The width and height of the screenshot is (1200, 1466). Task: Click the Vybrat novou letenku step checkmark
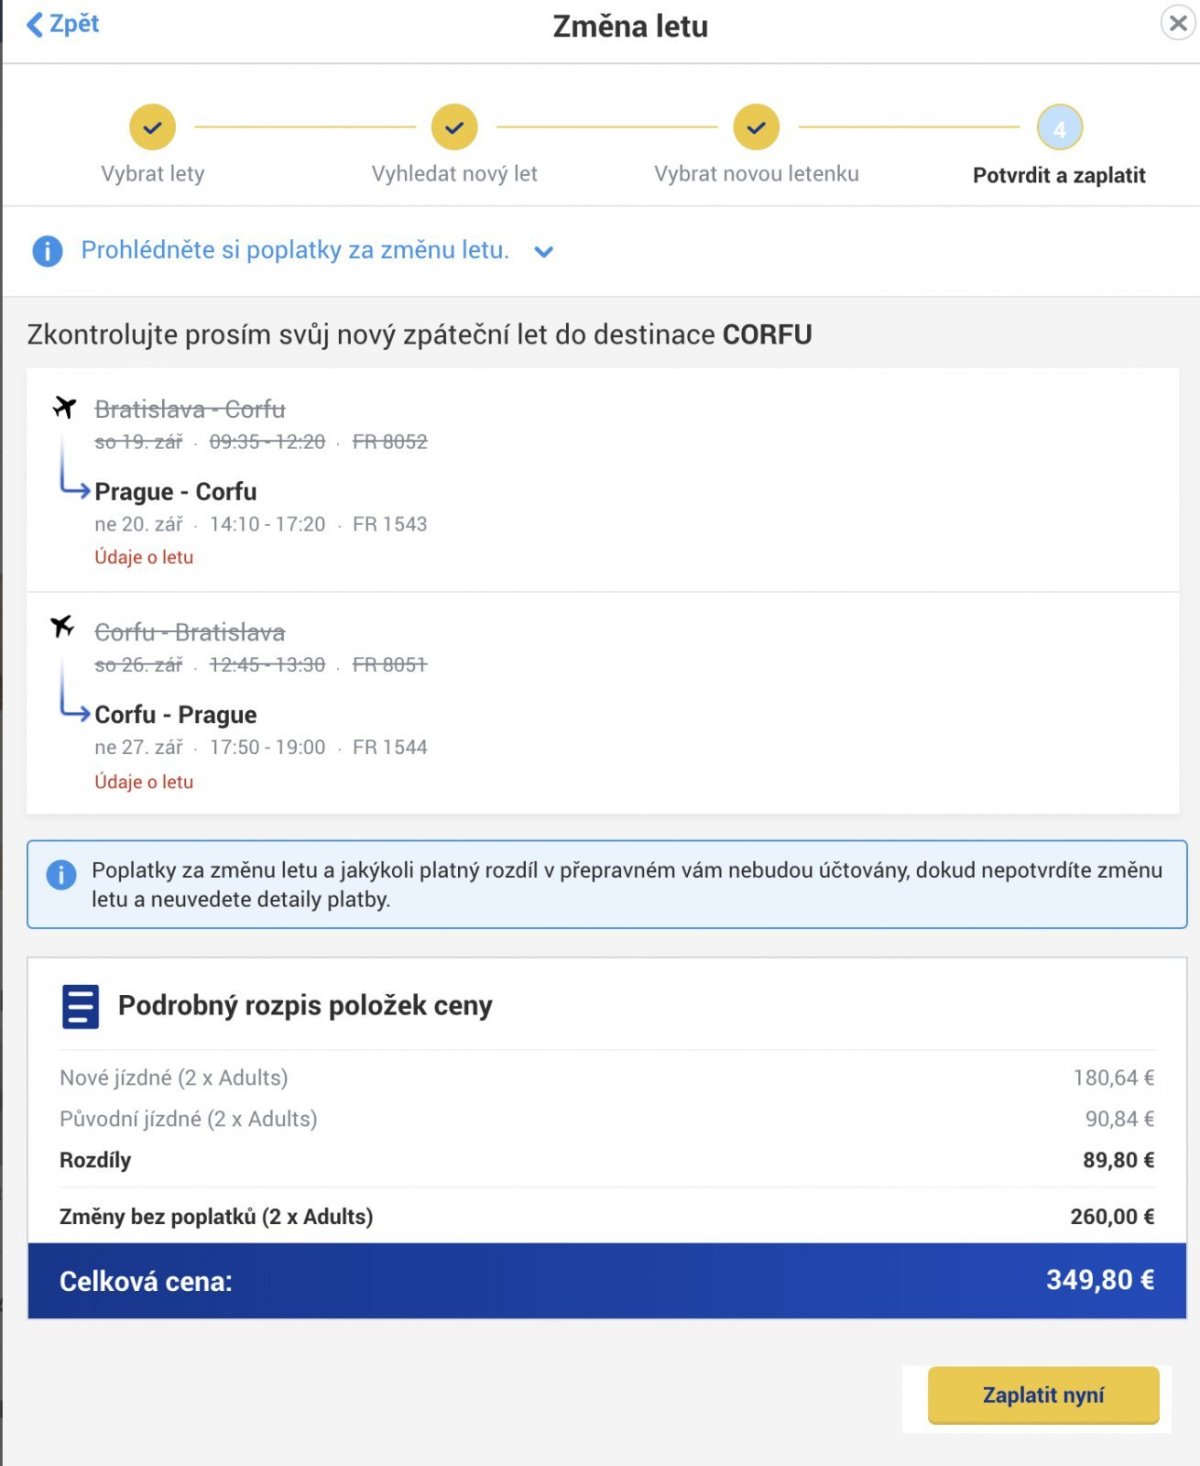click(756, 128)
